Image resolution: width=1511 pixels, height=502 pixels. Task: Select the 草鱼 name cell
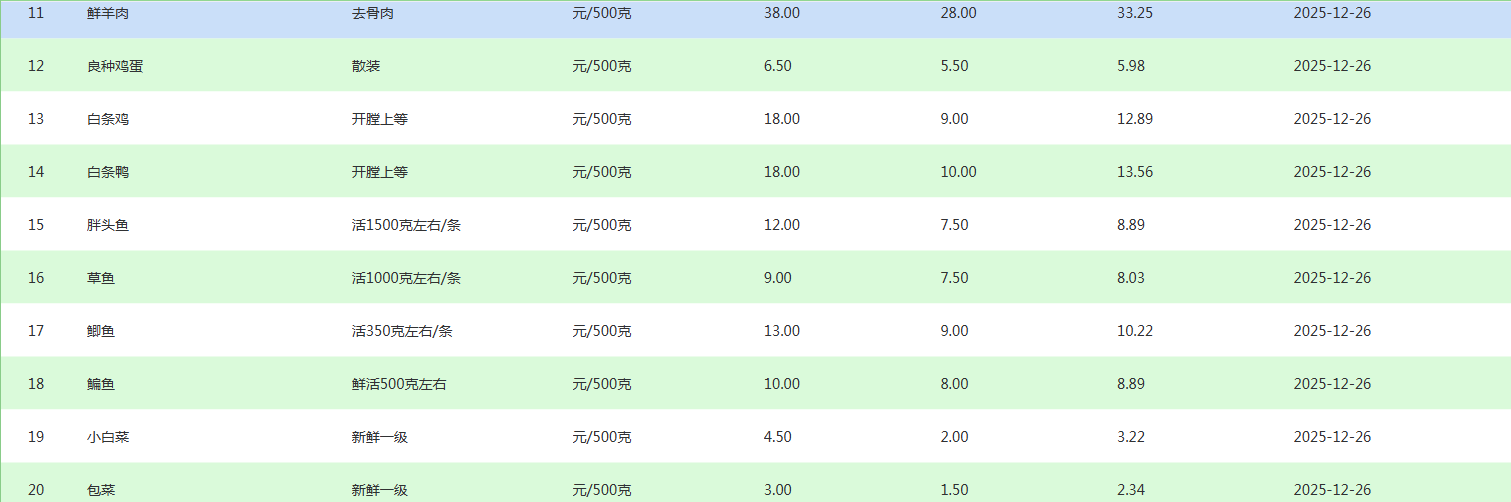(x=101, y=278)
